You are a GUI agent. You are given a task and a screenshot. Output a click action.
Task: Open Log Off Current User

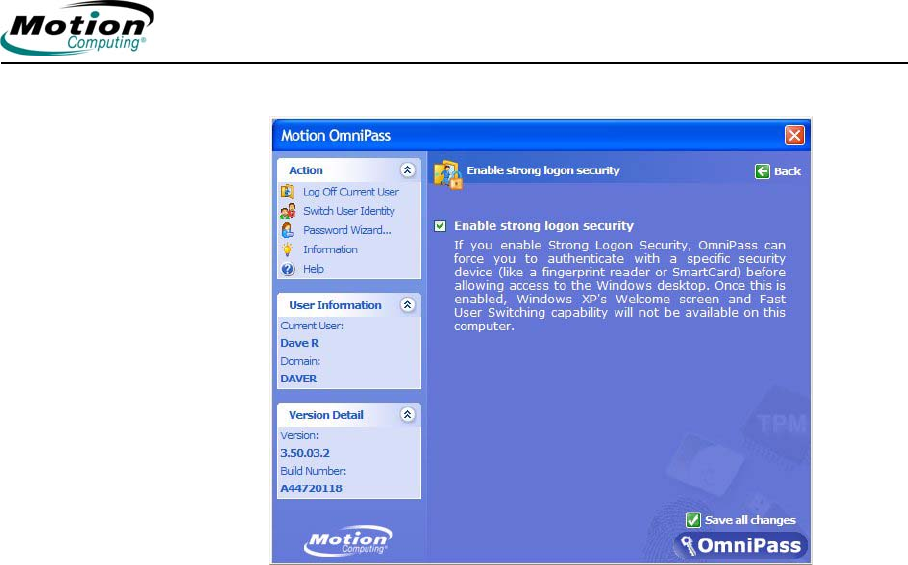[350, 192]
